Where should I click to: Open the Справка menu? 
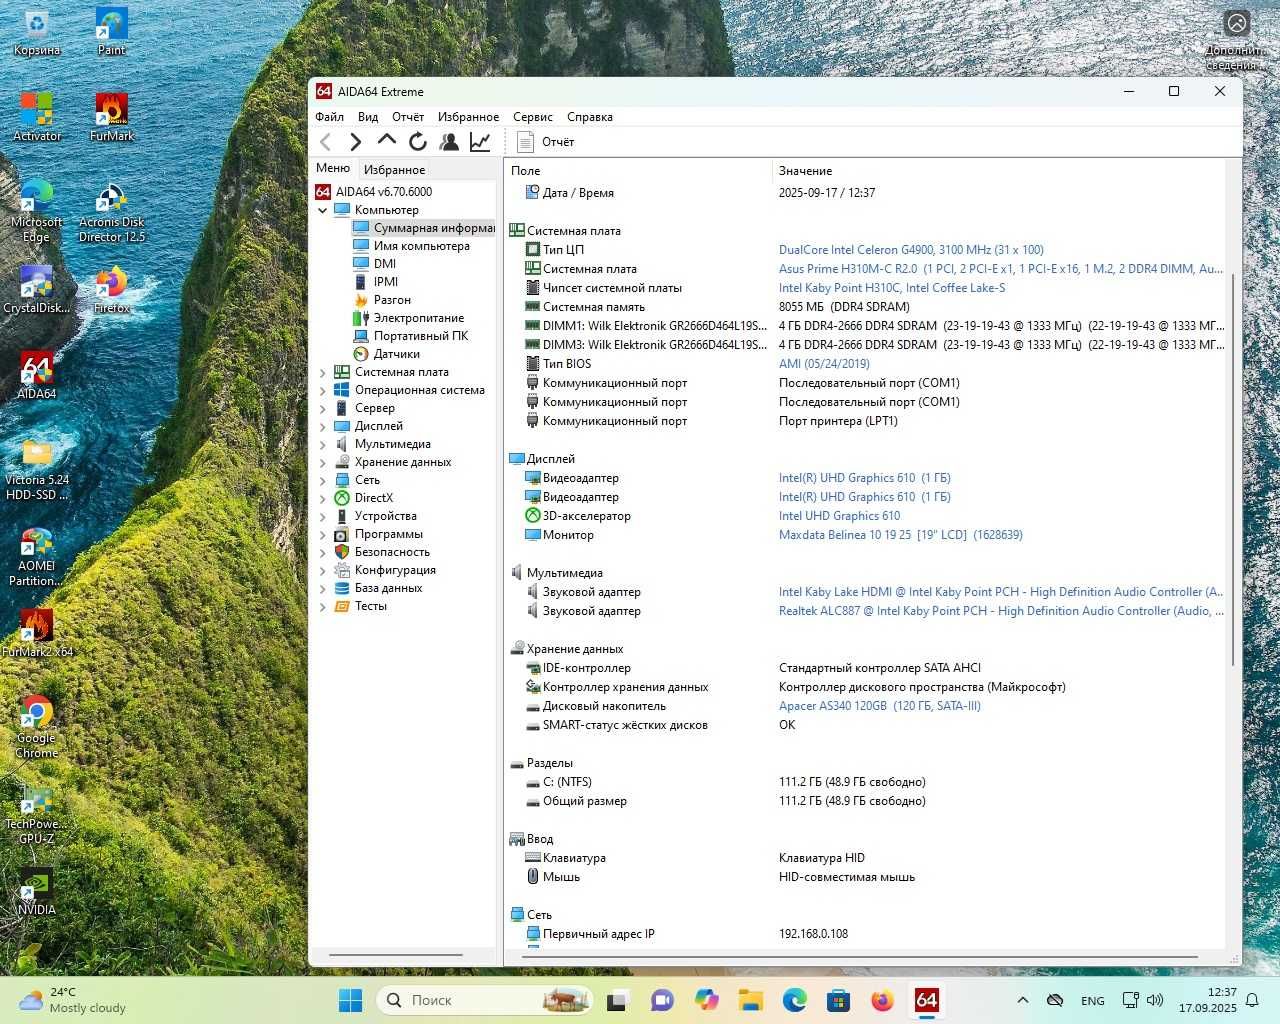click(590, 117)
